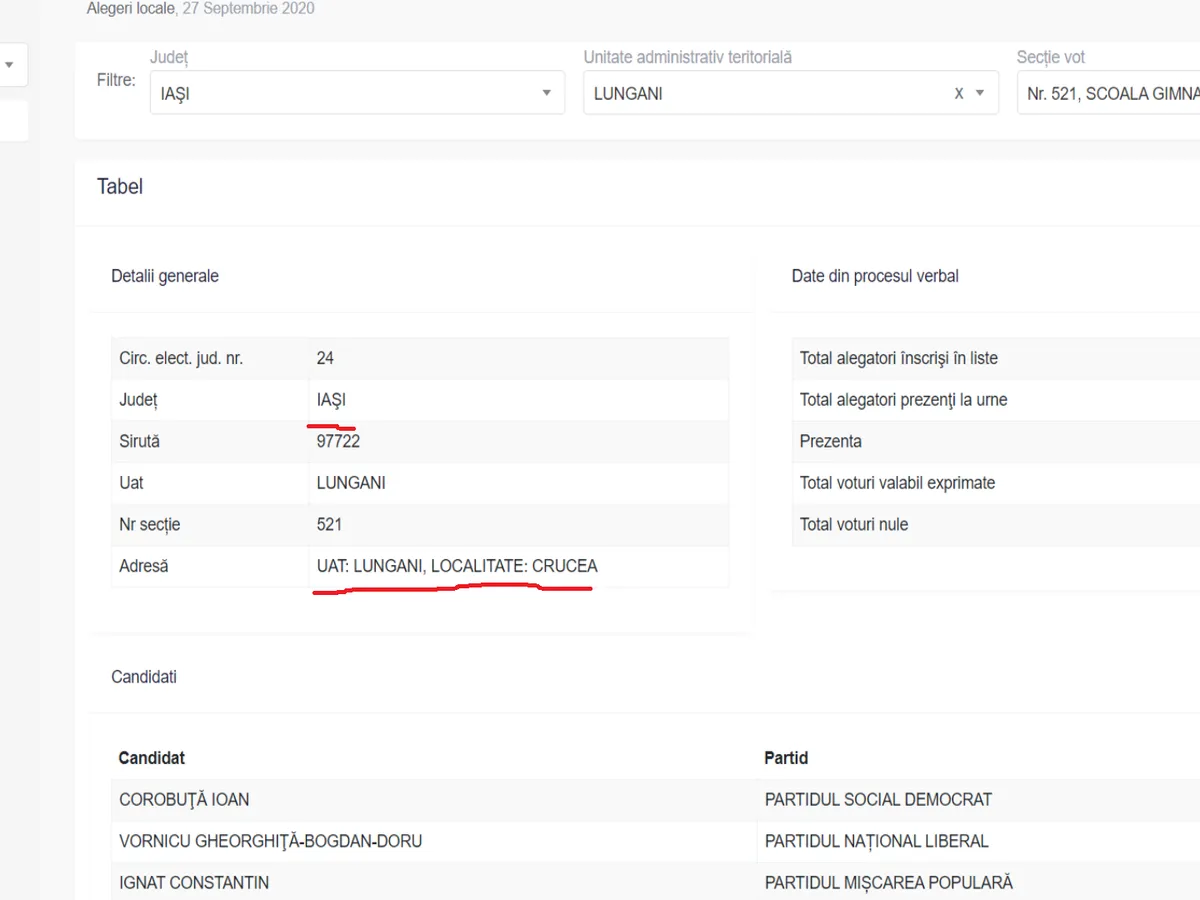Click the dropdown arrow in the left sidebar
Viewport: 1200px width, 900px height.
click(9, 65)
